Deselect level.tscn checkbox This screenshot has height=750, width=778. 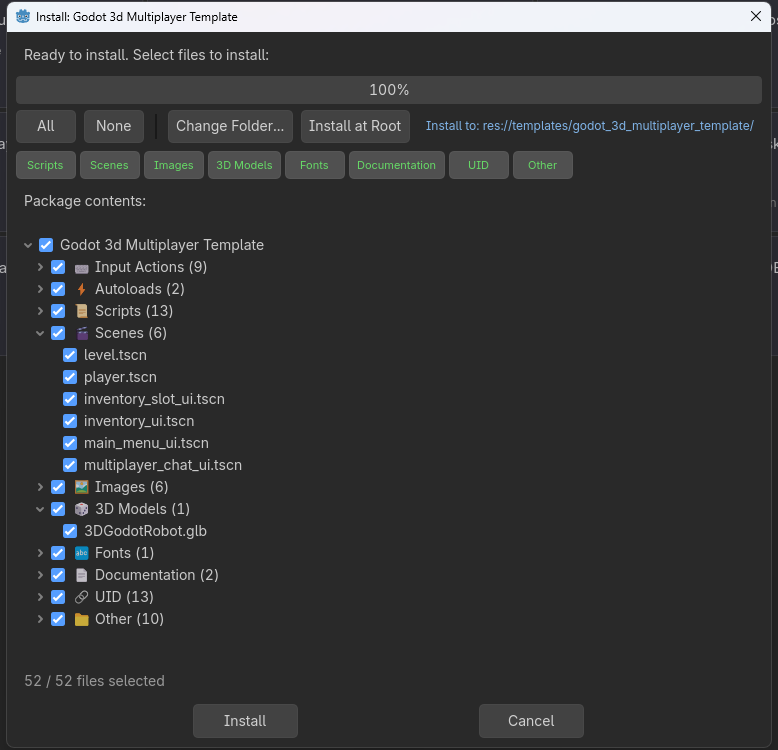point(70,355)
